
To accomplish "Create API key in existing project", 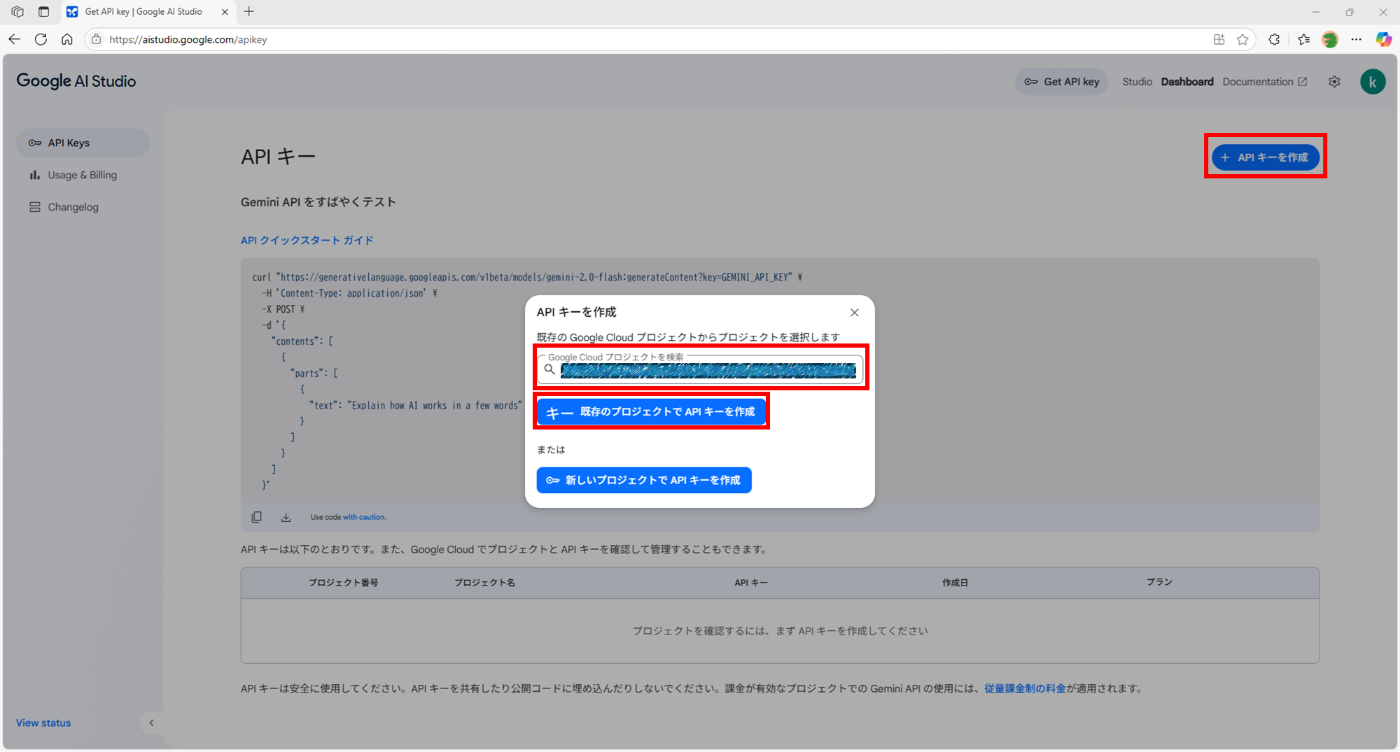I will click(651, 412).
